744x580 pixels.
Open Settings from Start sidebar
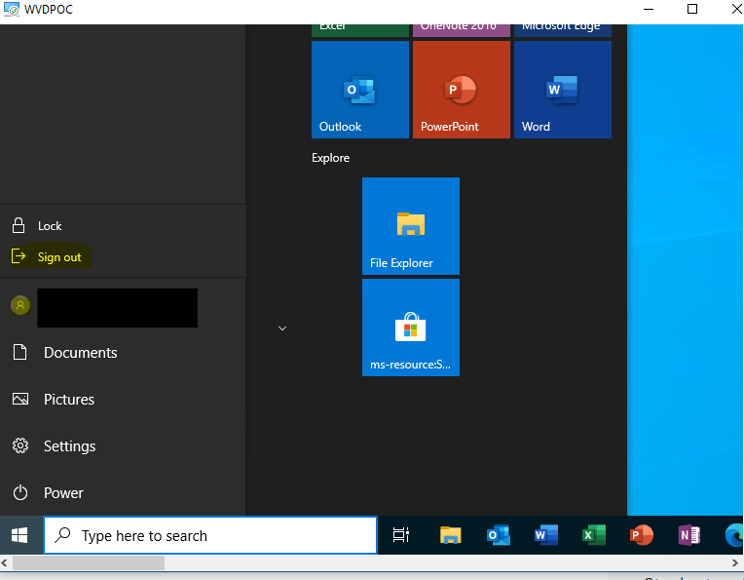[69, 446]
